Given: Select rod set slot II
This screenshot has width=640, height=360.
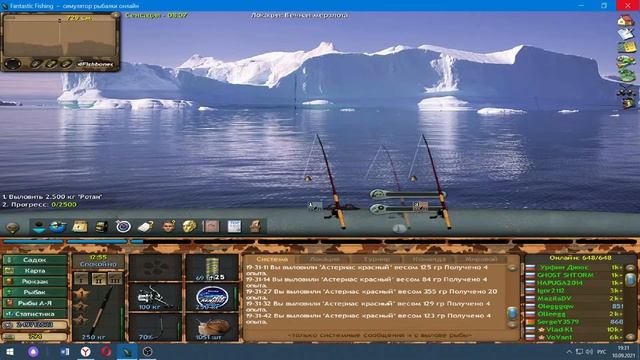Looking at the screenshot, I should [98, 278].
